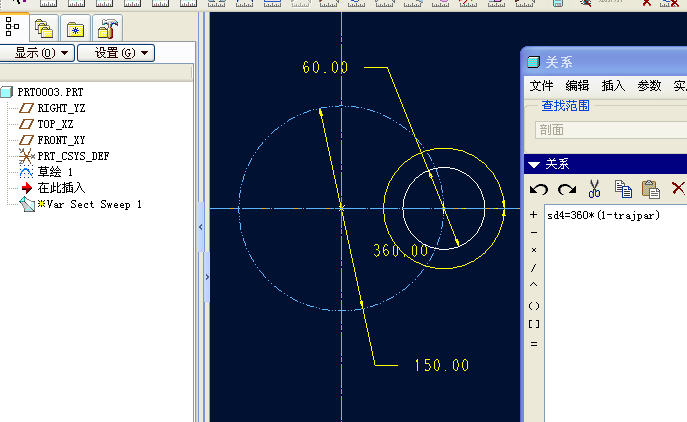Insert minus operator into relation

tap(534, 233)
